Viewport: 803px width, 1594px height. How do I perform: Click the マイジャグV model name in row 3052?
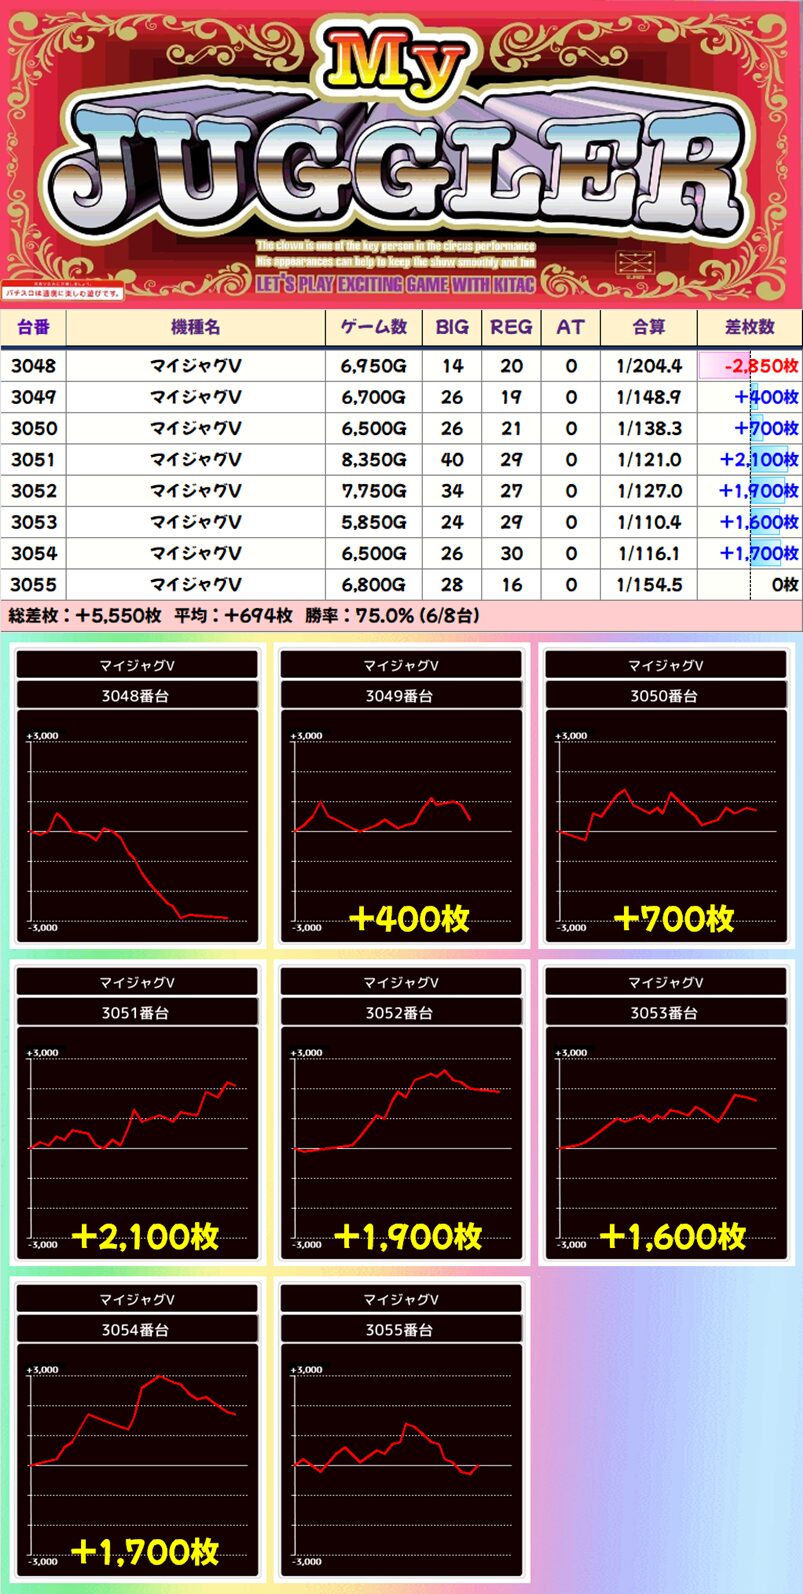point(196,491)
